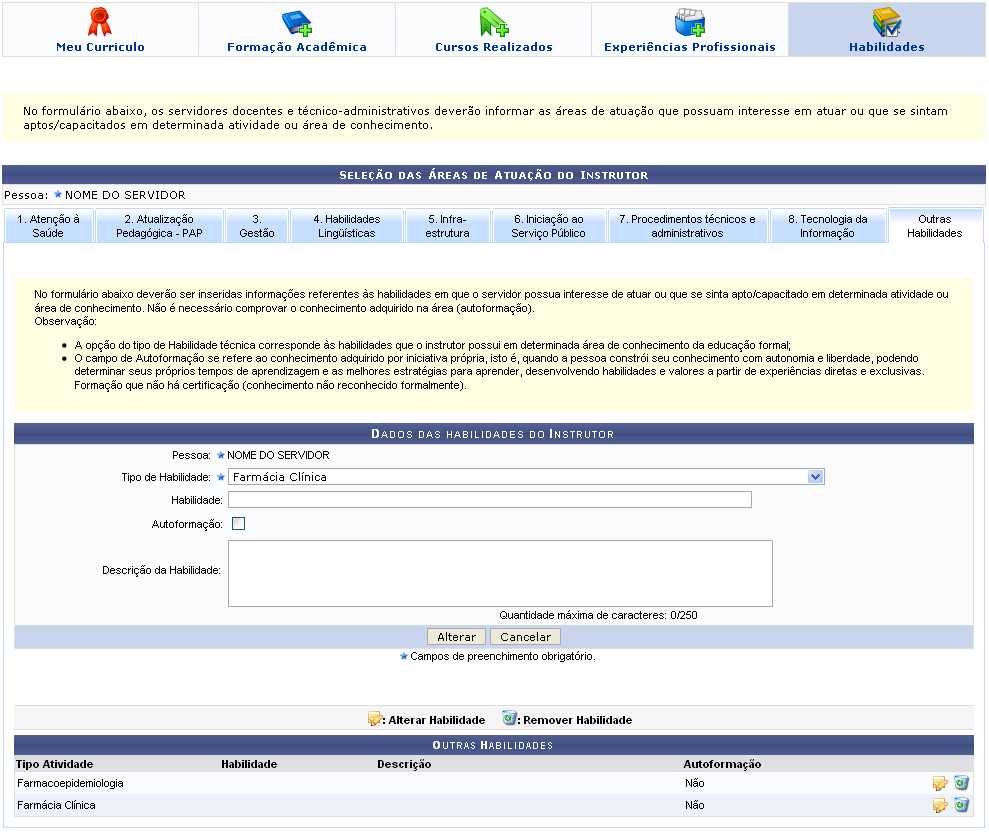The width and height of the screenshot is (989, 832).
Task: Switch to the Atenção à Saúde tab
Action: point(48,226)
